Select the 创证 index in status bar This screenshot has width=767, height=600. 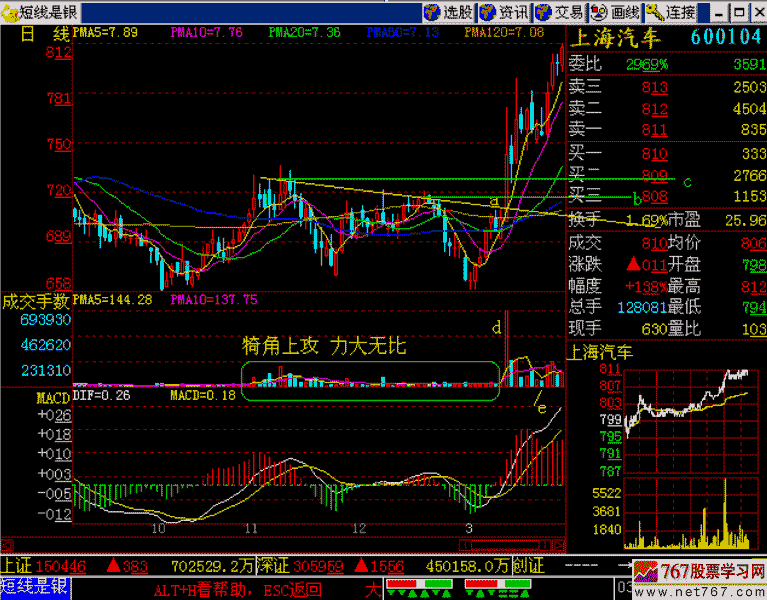click(527, 567)
